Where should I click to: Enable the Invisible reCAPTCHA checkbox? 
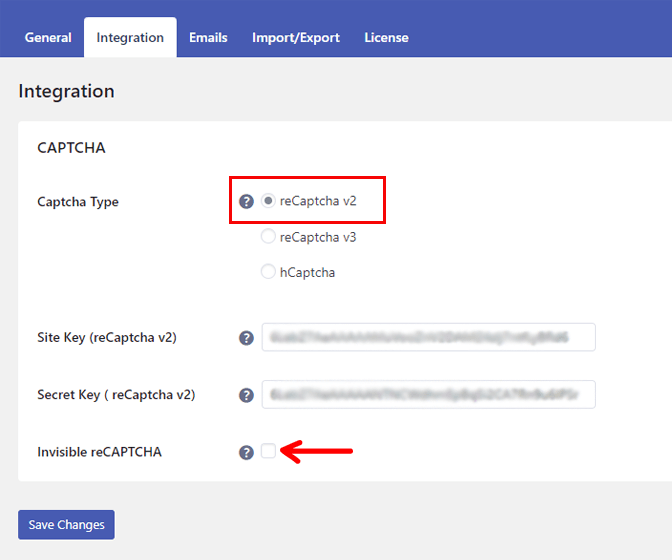point(268,451)
